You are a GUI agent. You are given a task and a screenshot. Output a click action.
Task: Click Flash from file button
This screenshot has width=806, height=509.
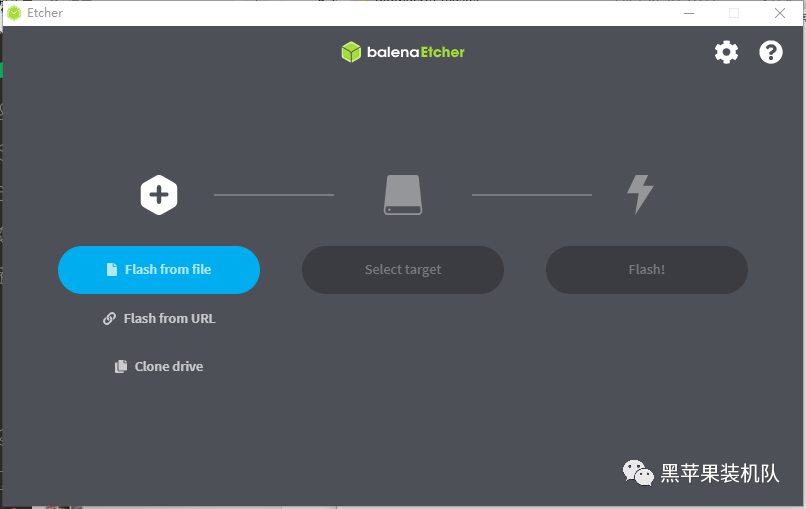159,270
